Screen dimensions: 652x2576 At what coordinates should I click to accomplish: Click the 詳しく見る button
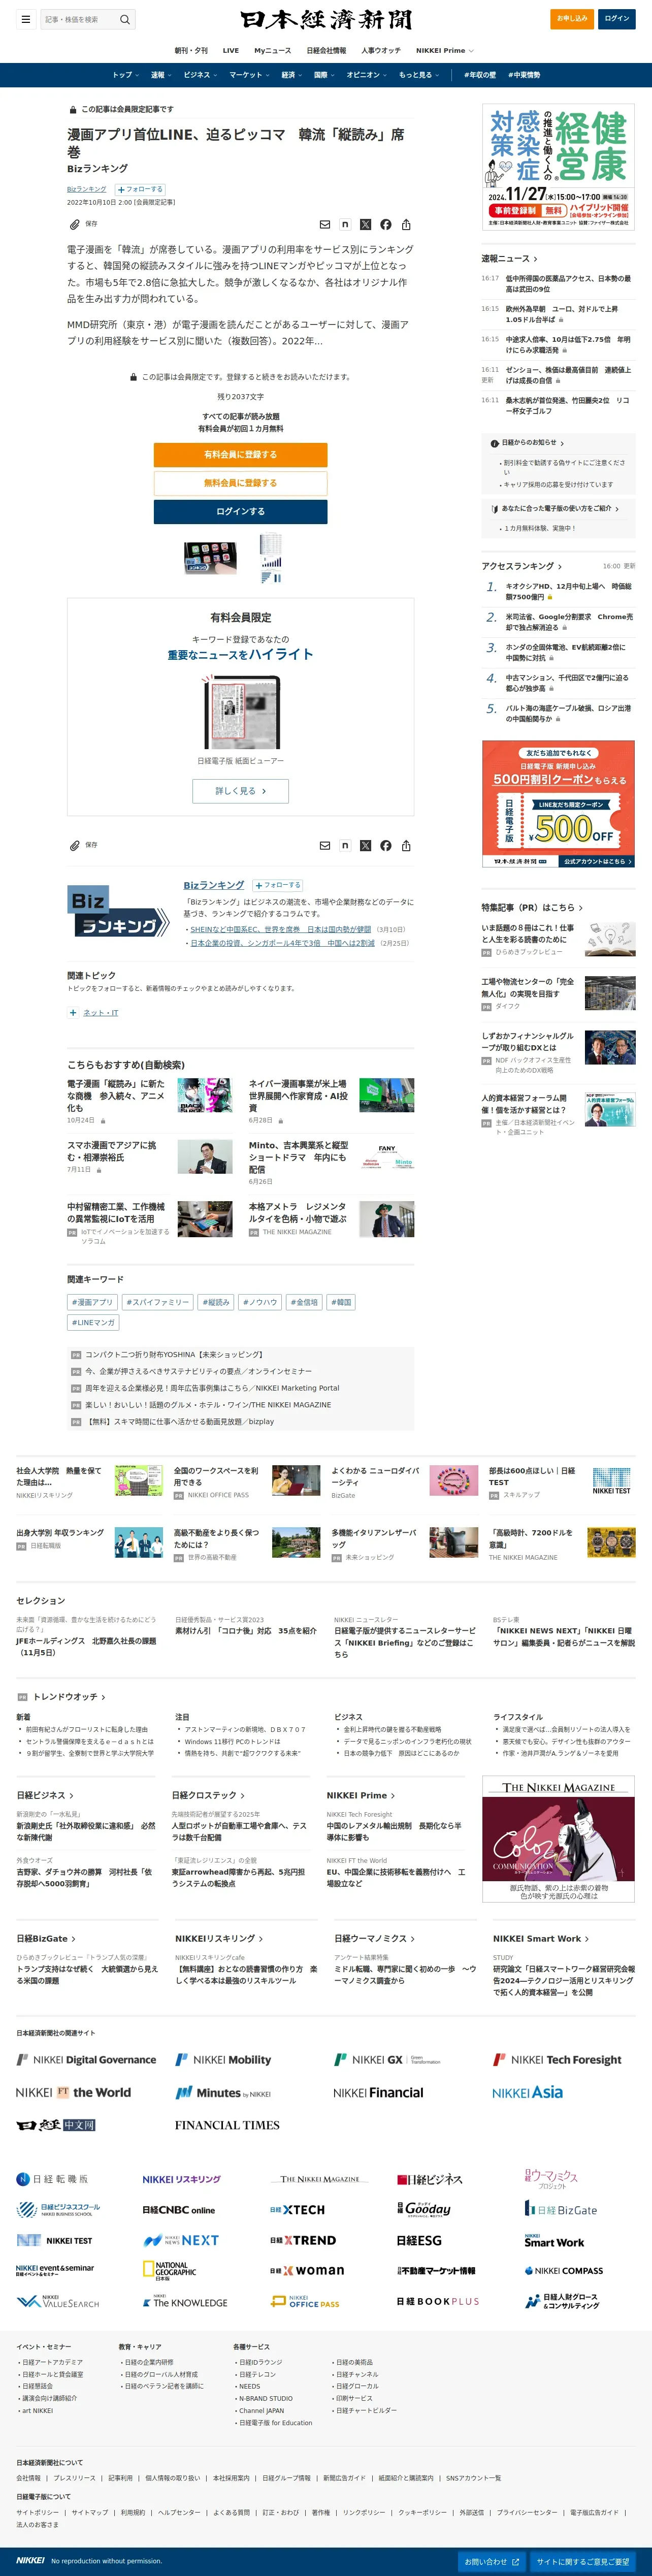pyautogui.click(x=240, y=791)
